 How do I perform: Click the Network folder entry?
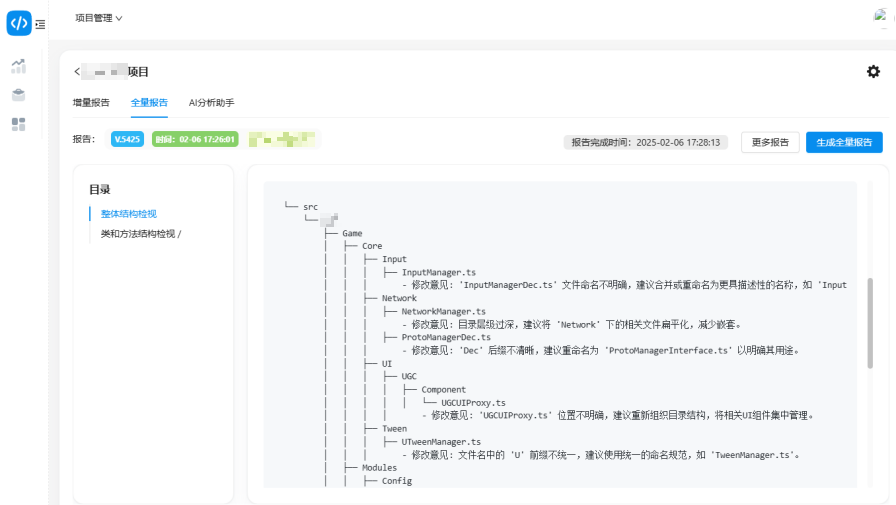coord(399,298)
